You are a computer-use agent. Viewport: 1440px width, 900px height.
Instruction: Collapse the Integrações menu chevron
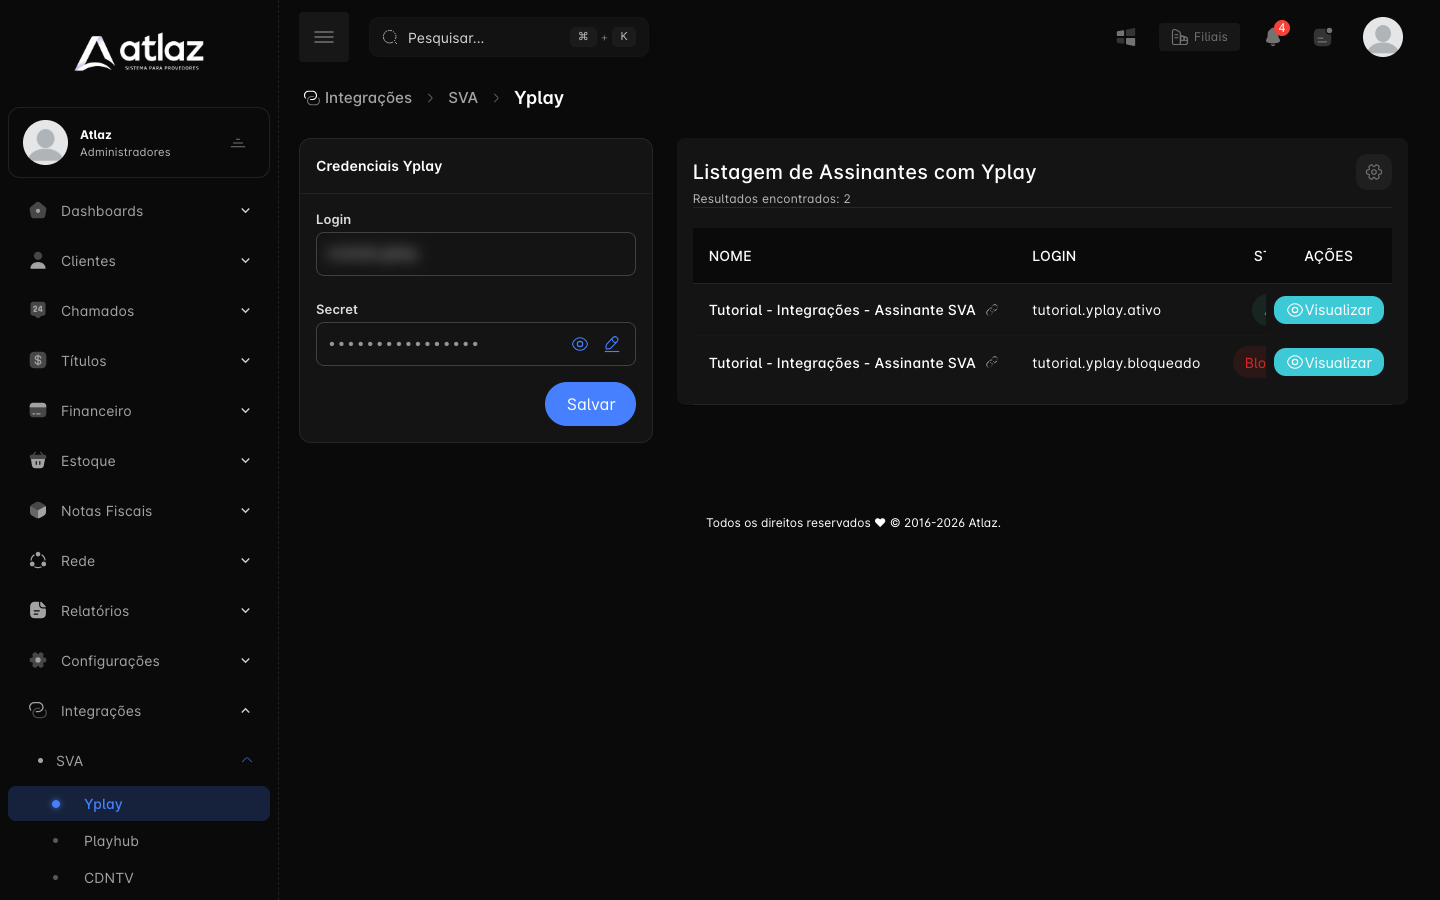coord(245,711)
